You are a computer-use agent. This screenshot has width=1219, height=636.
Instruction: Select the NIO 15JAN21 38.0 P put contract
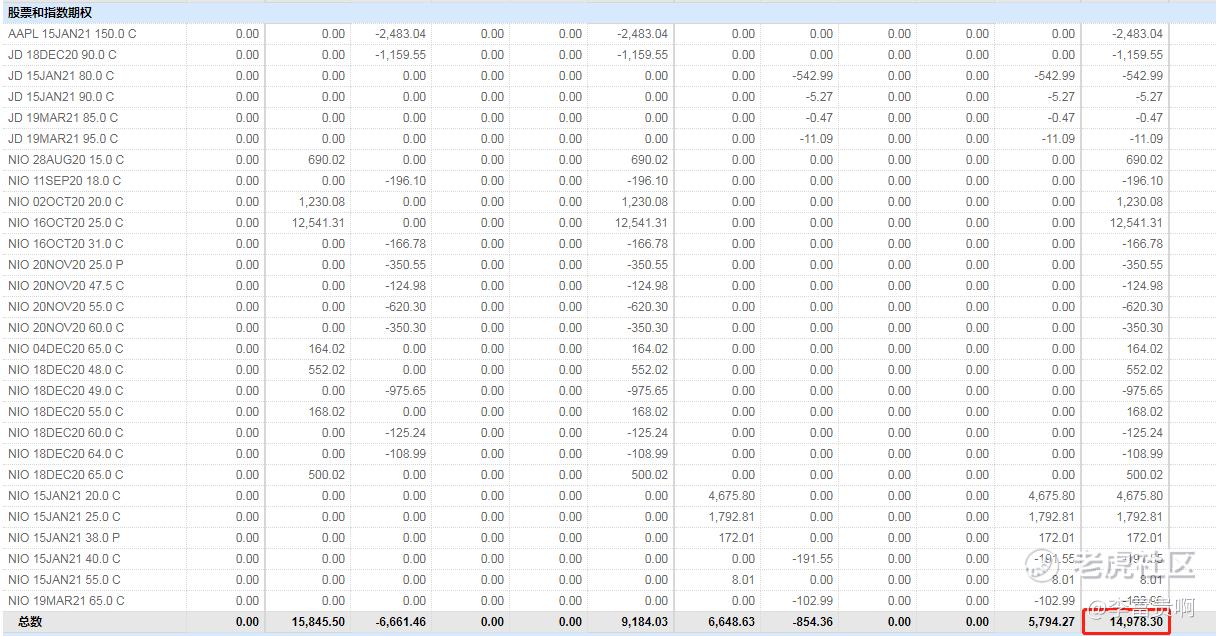tap(64, 538)
